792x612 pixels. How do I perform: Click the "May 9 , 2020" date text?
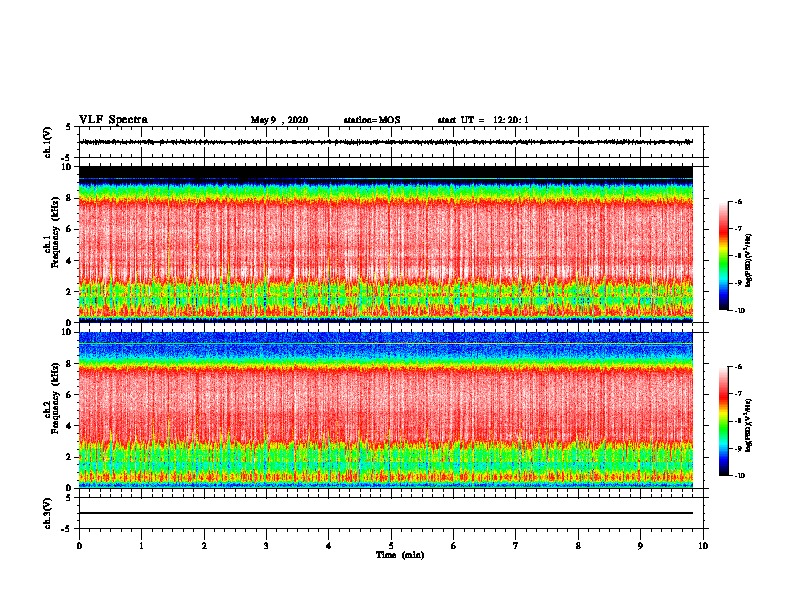tap(279, 120)
